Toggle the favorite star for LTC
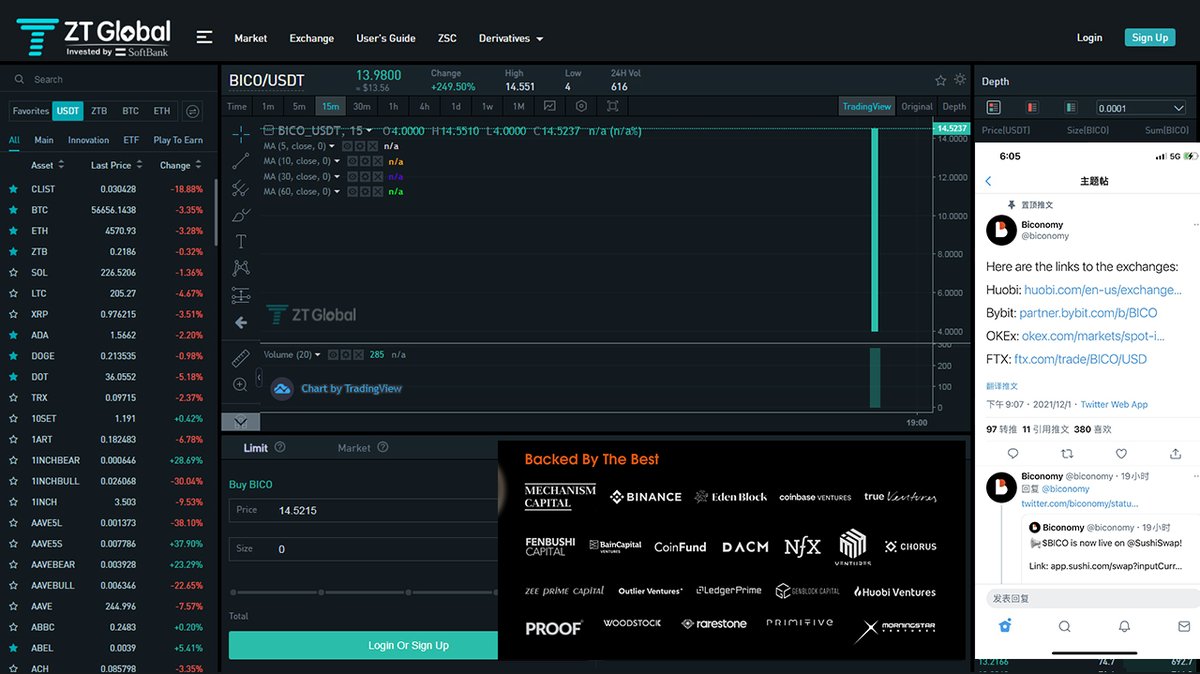Image resolution: width=1200 pixels, height=674 pixels. coord(13,293)
